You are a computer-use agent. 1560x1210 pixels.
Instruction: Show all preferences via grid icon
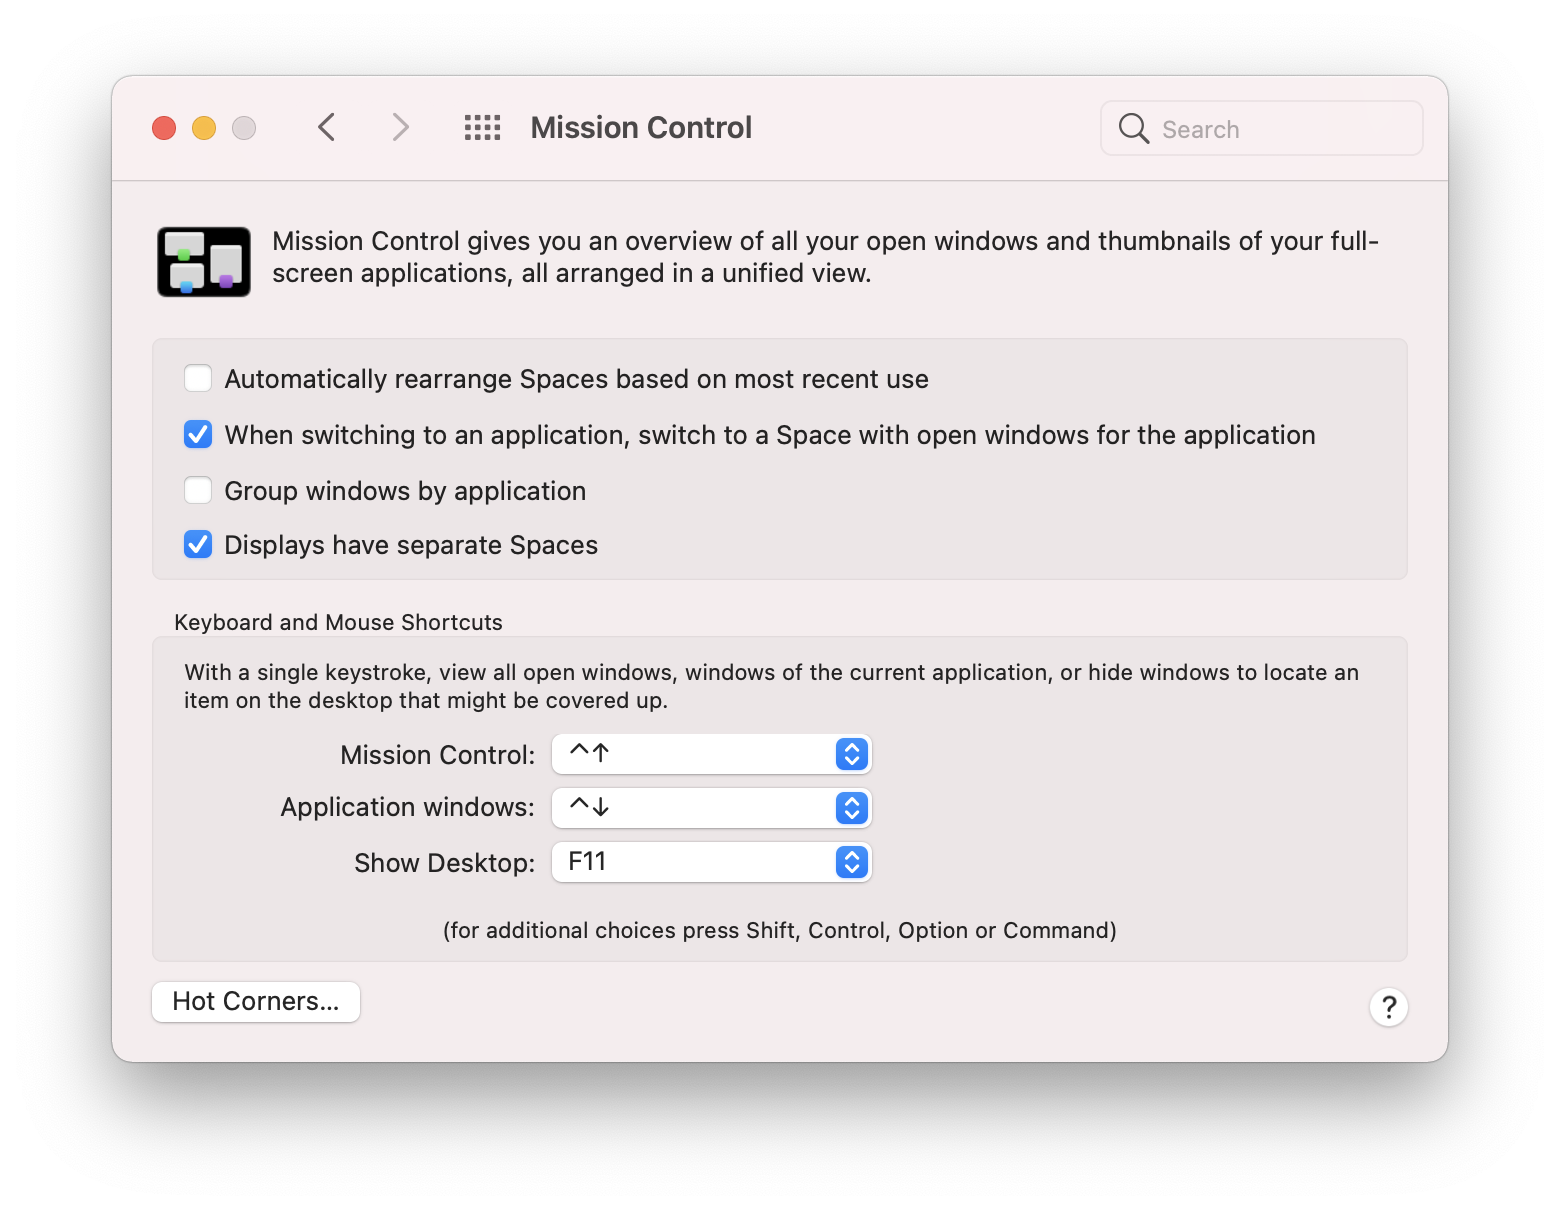(x=482, y=128)
